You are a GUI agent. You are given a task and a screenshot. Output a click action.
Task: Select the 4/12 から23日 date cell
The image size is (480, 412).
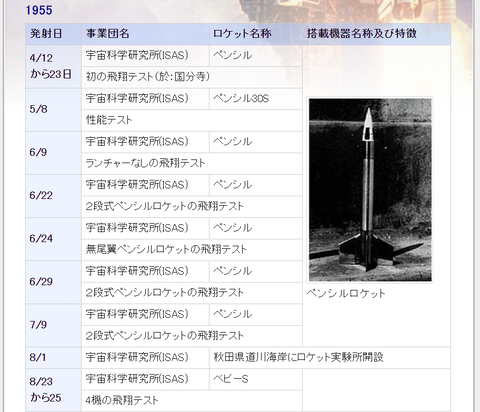click(x=53, y=67)
